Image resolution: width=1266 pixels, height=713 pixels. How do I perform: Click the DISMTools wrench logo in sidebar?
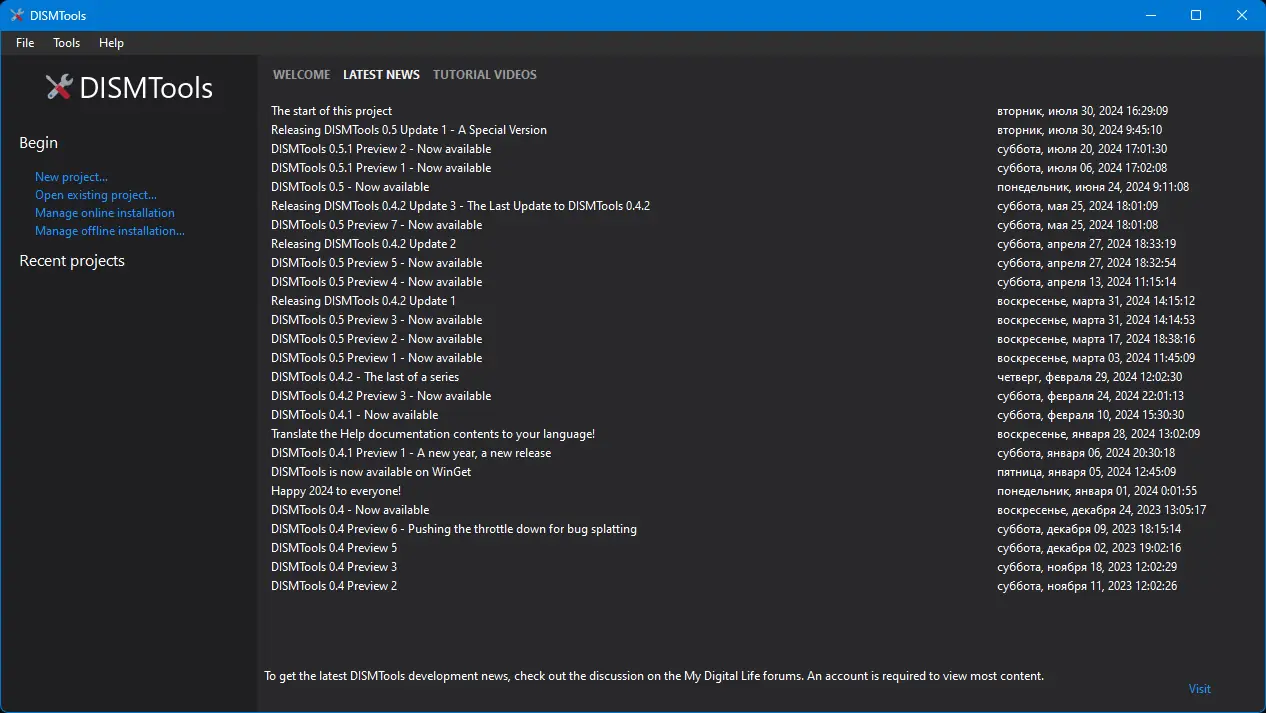60,87
